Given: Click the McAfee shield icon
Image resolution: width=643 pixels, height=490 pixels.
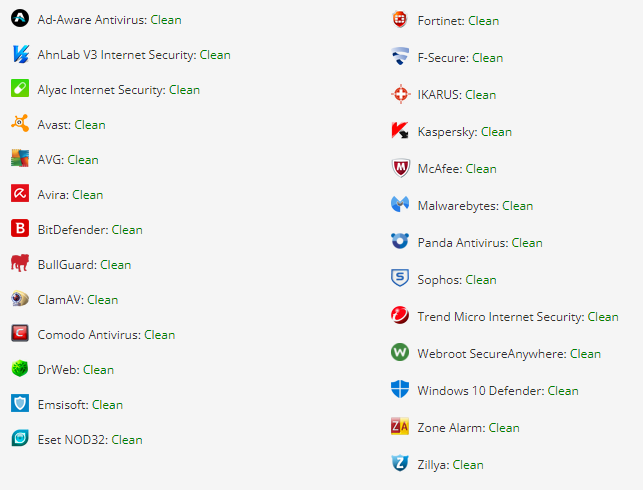Looking at the screenshot, I should (400, 168).
